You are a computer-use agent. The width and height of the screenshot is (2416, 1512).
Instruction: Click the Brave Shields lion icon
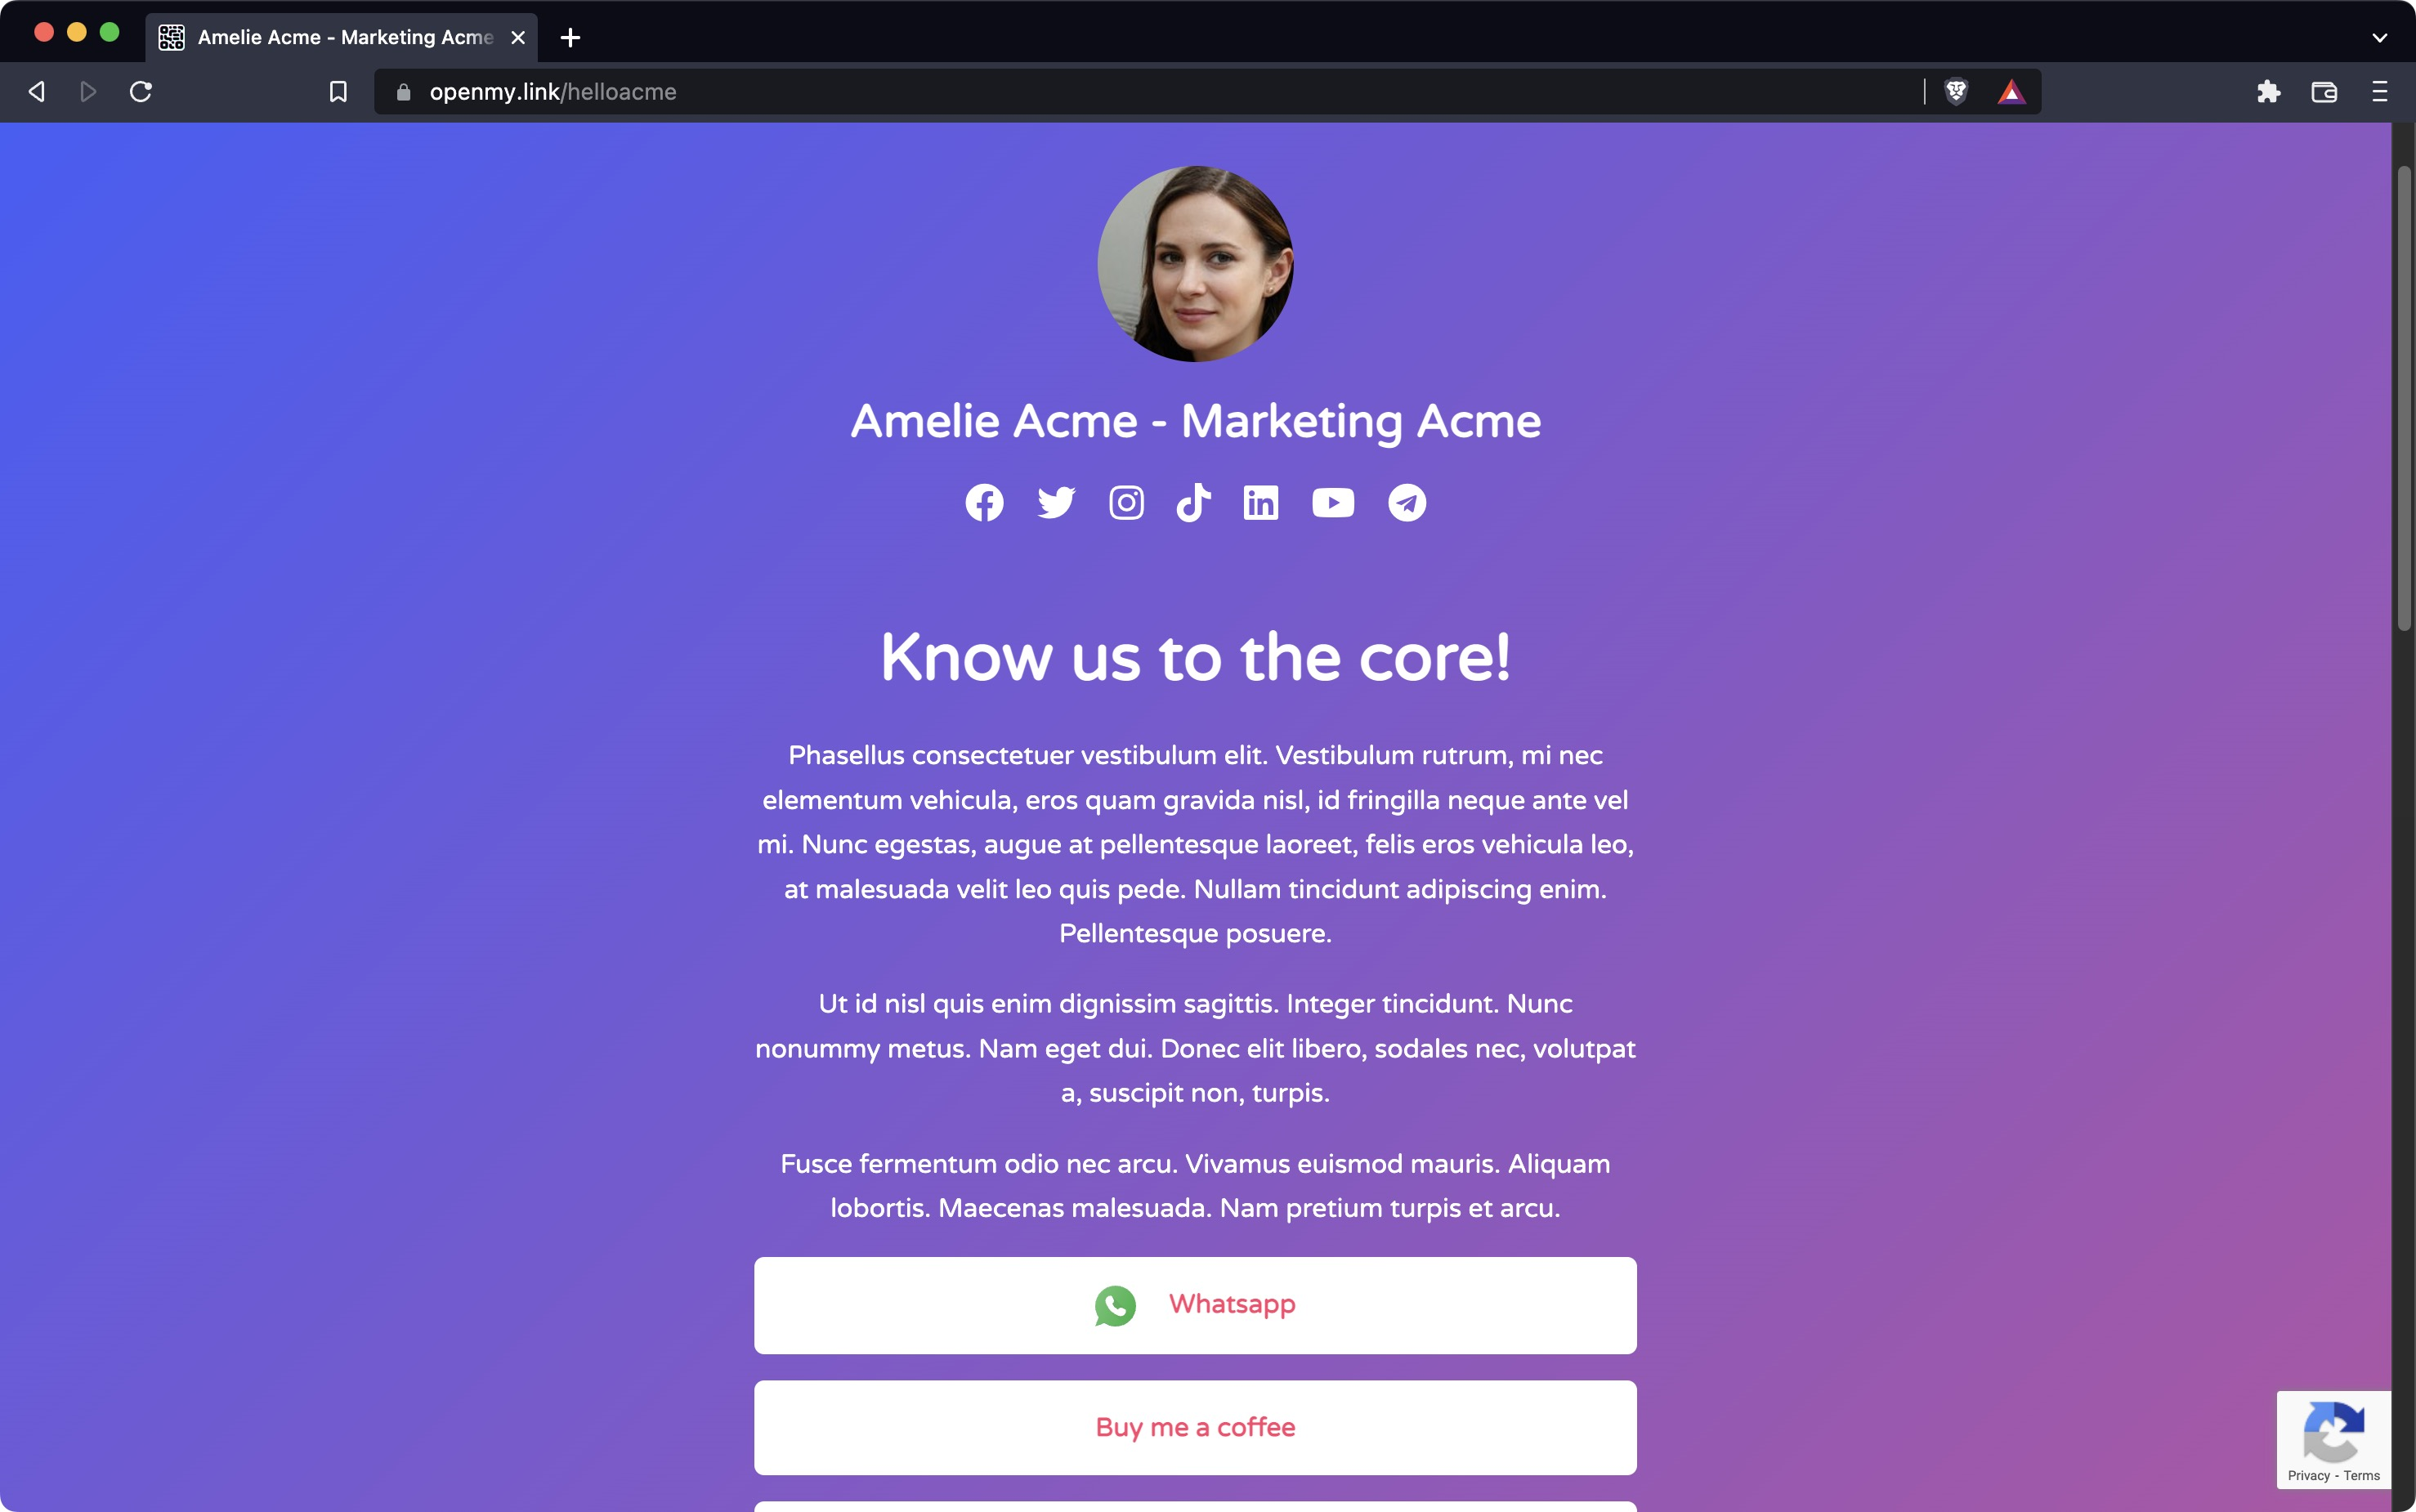point(1956,92)
